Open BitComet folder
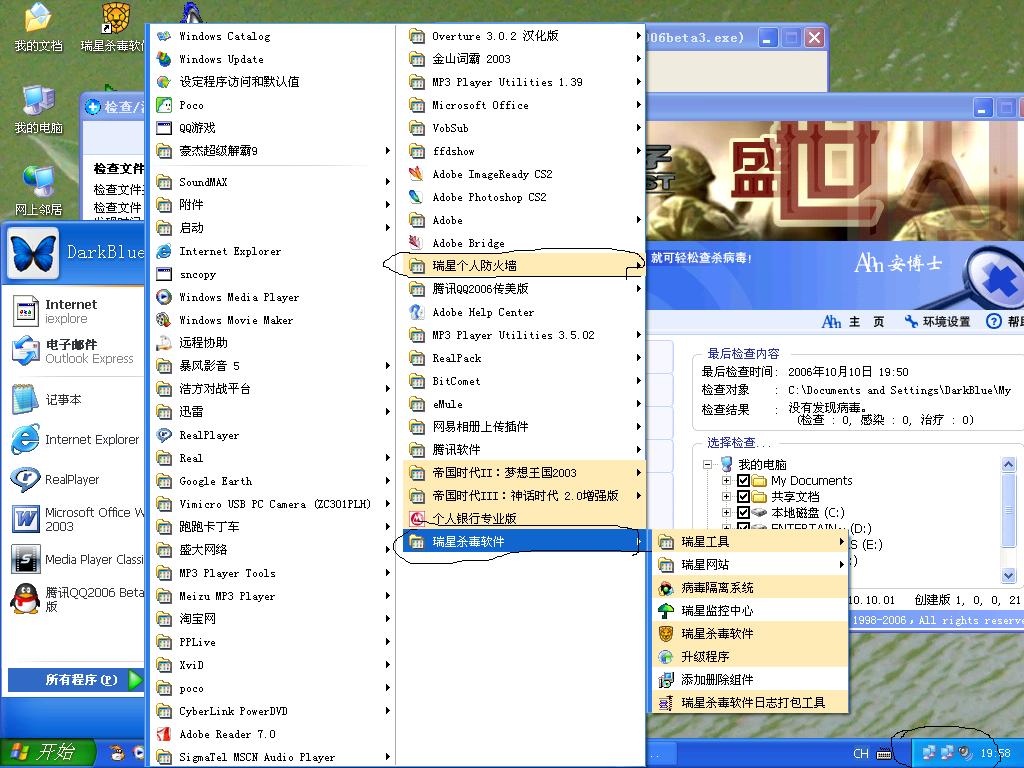The height and width of the screenshot is (768, 1024). (524, 381)
